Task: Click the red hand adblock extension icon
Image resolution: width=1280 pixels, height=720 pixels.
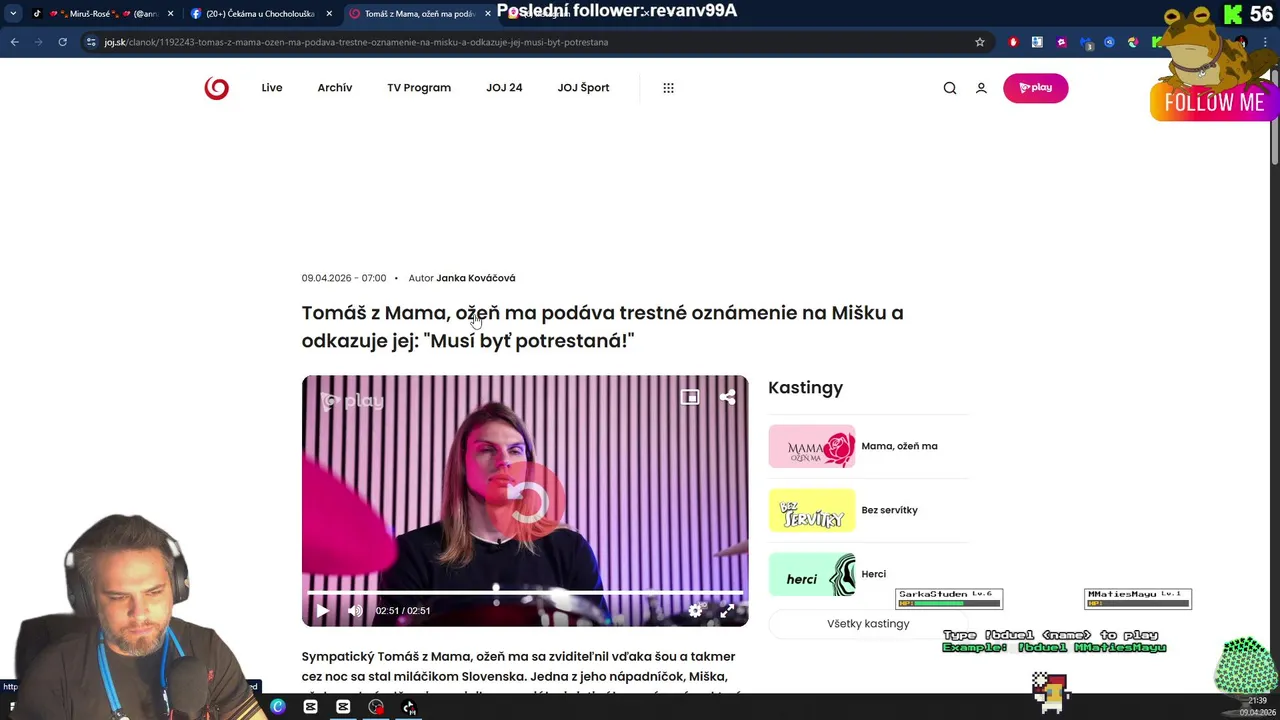Action: click(1013, 42)
